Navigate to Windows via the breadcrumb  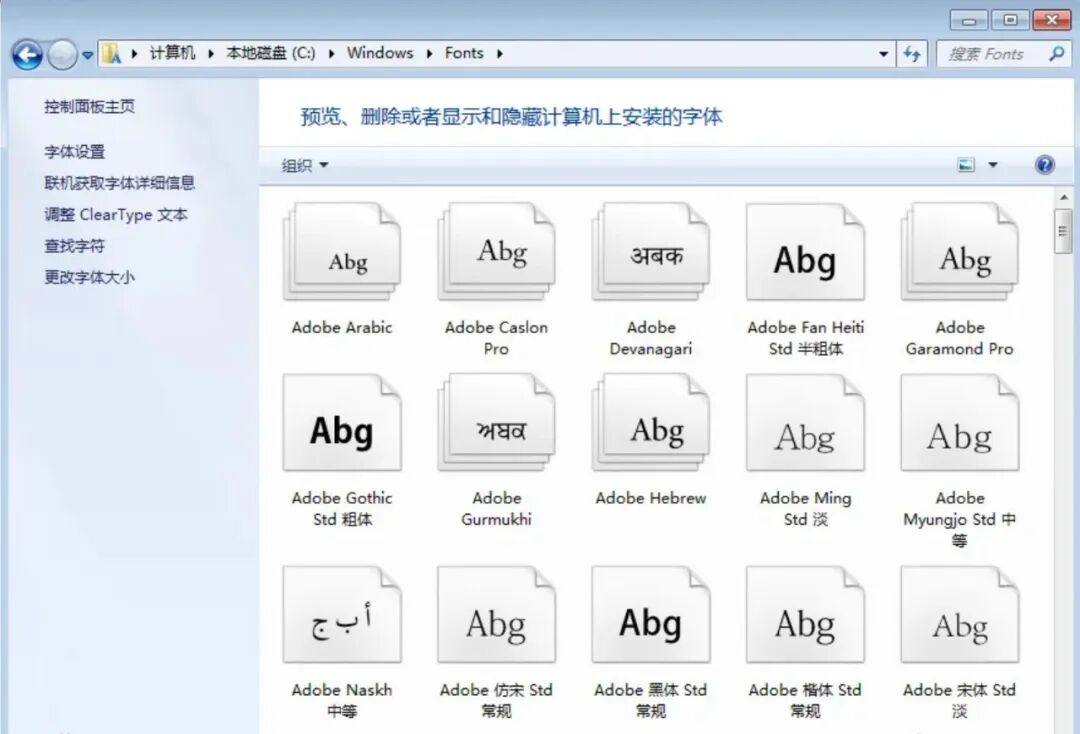(381, 54)
